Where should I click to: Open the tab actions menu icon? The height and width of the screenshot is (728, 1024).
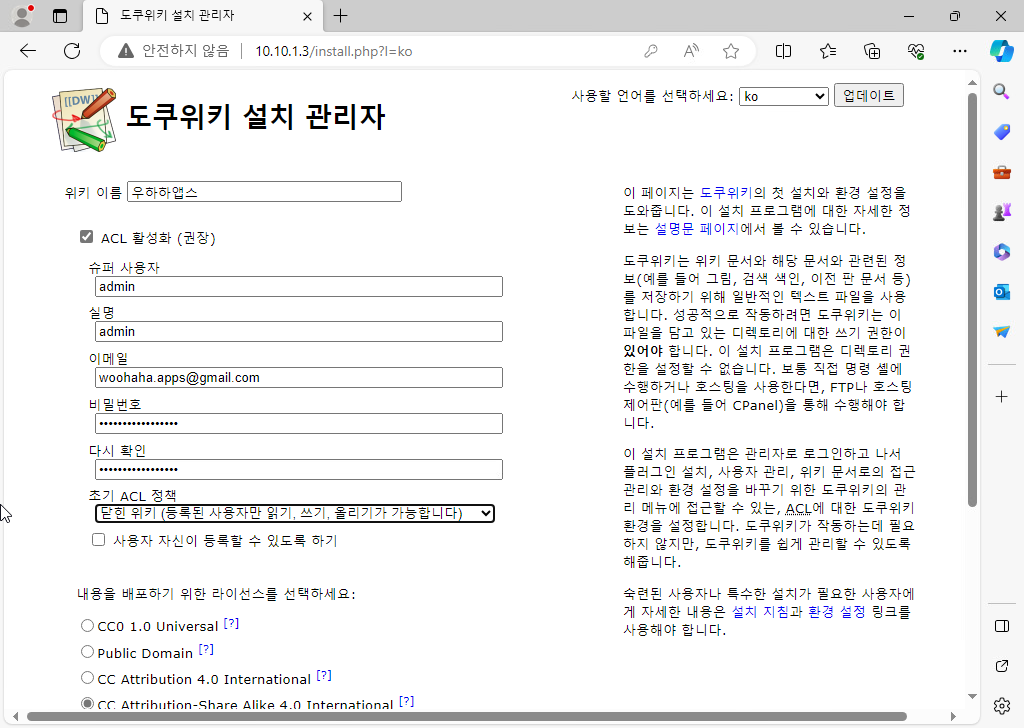60,16
